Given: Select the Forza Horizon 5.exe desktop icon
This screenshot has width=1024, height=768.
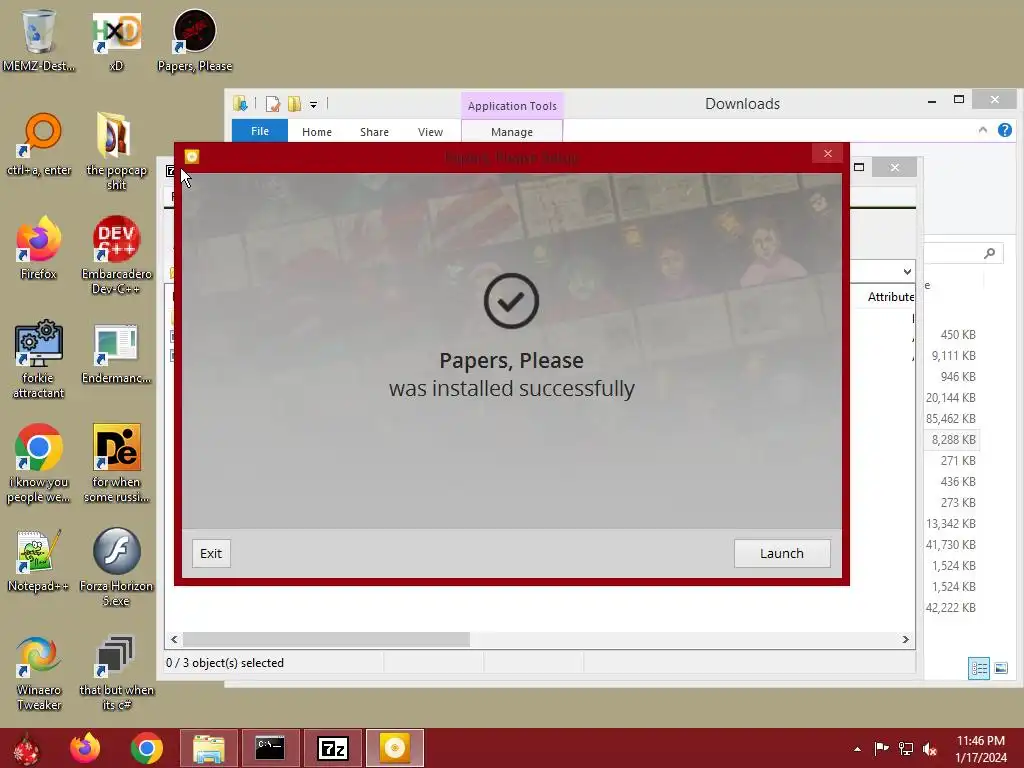Looking at the screenshot, I should 116,567.
